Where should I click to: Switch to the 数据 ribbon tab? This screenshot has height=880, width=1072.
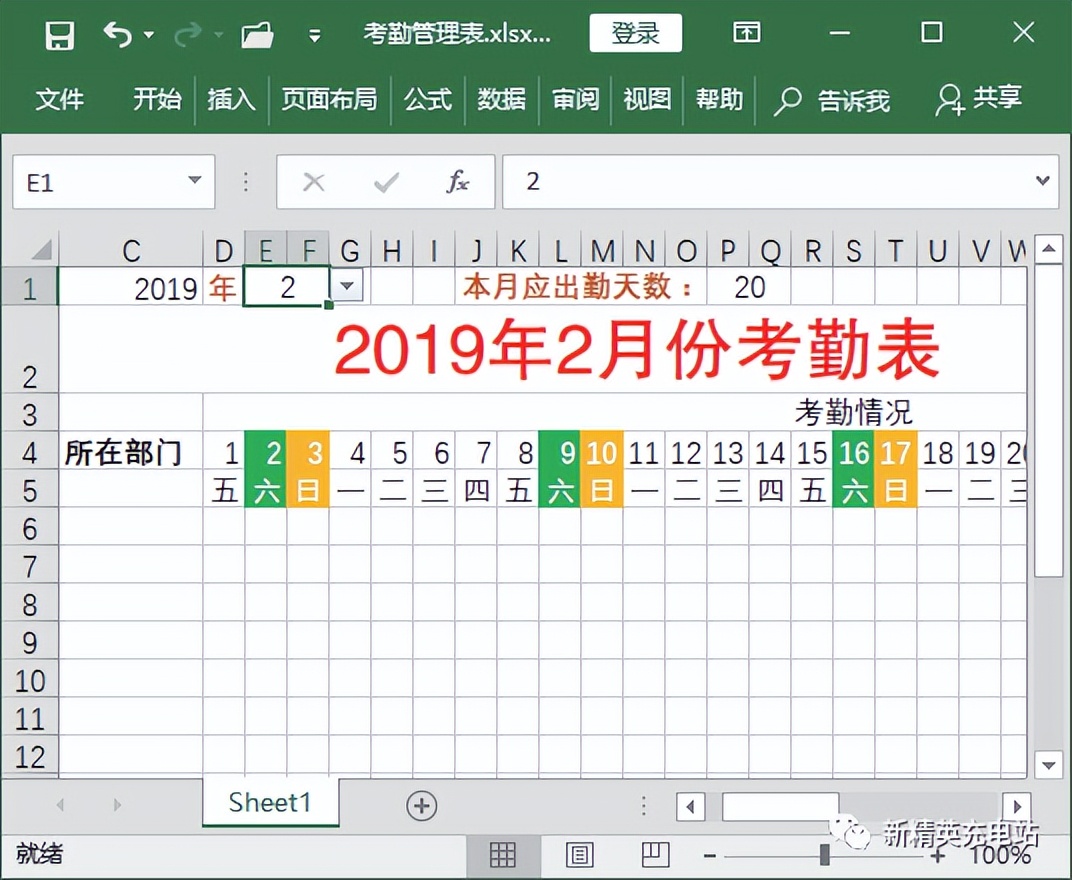click(502, 100)
